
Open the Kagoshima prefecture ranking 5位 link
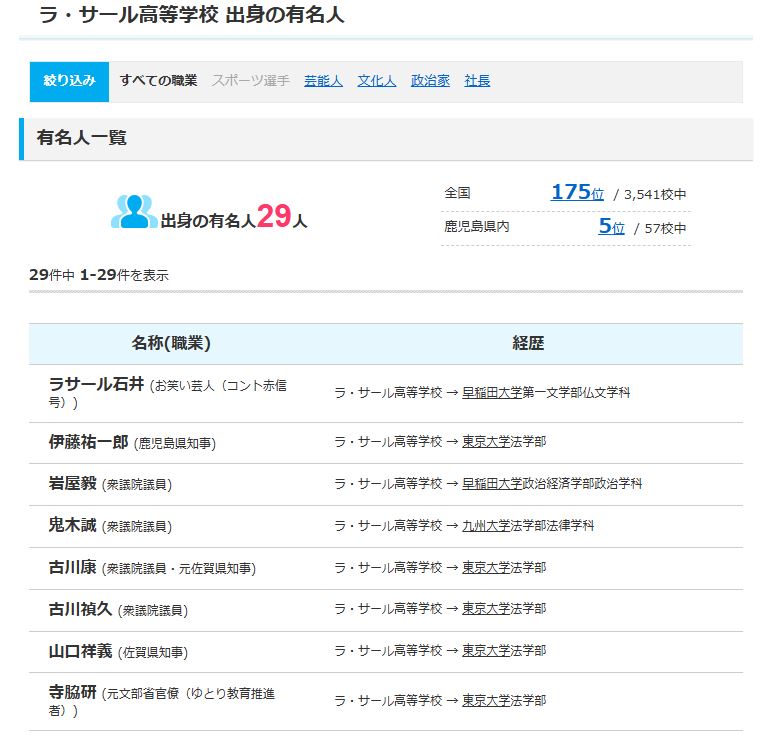611,227
